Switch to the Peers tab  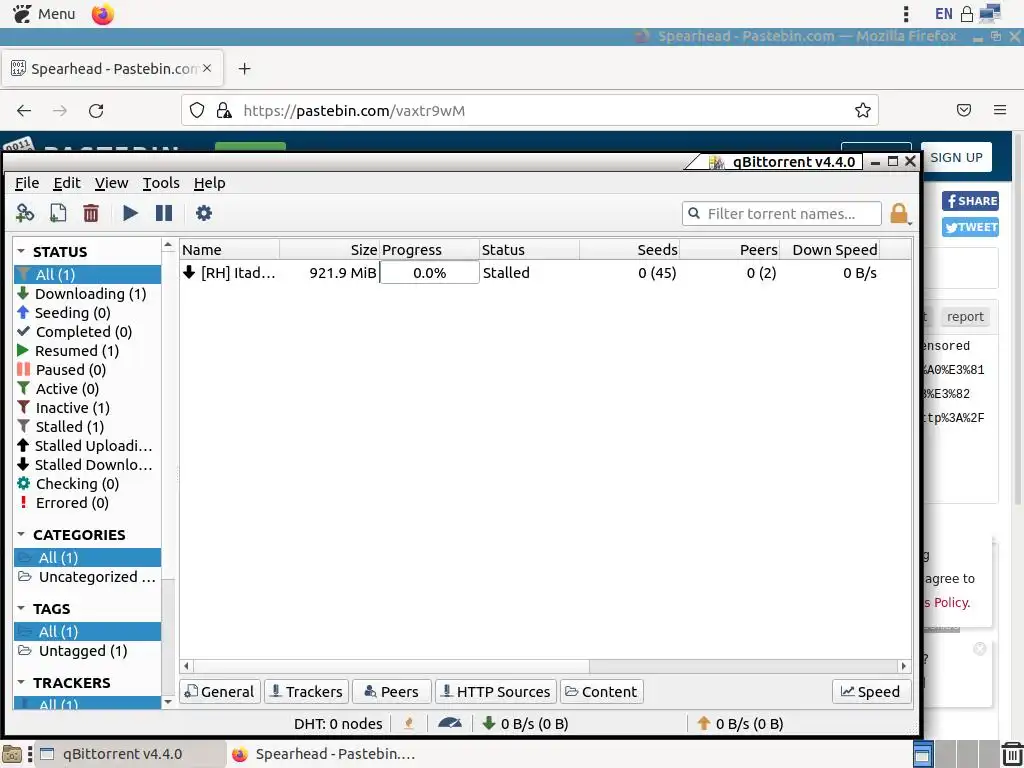[392, 692]
